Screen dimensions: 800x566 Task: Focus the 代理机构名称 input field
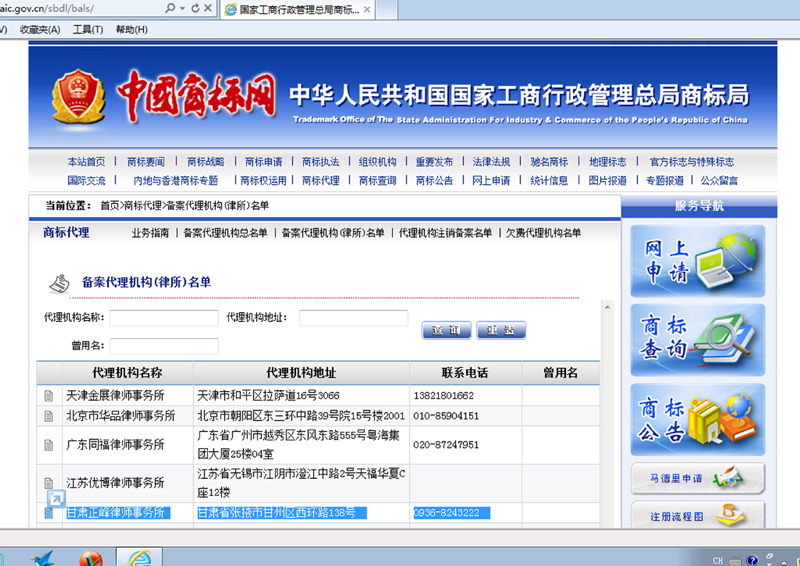[x=164, y=317]
